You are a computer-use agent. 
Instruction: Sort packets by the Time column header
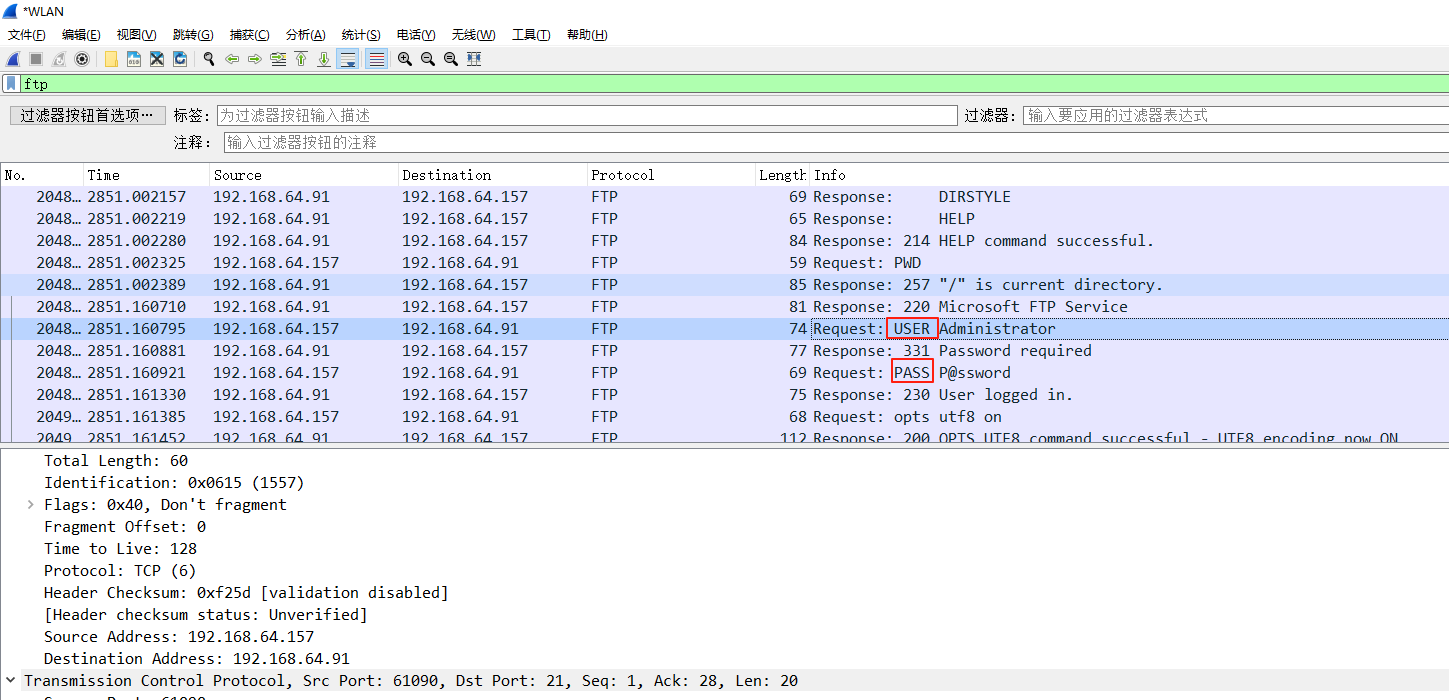[x=146, y=175]
